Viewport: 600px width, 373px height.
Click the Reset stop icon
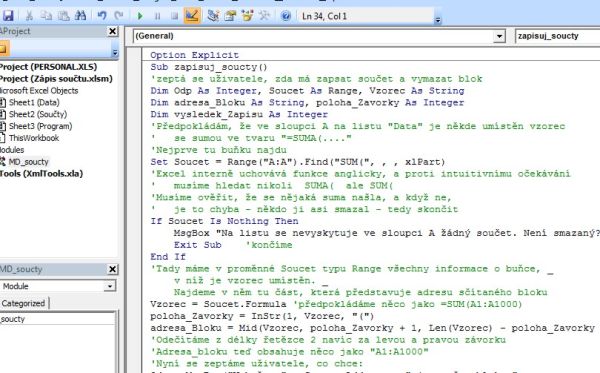pyautogui.click(x=174, y=16)
